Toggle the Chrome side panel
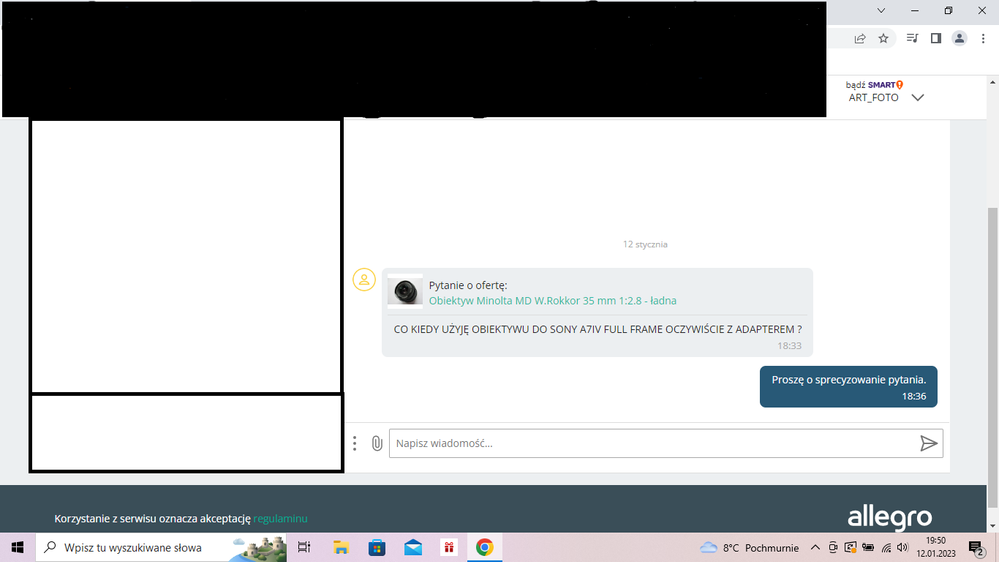This screenshot has width=999, height=562. coord(936,39)
